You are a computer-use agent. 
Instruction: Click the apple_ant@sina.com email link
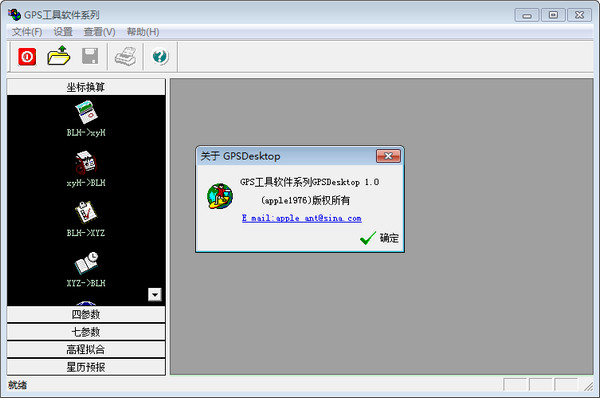pos(302,218)
